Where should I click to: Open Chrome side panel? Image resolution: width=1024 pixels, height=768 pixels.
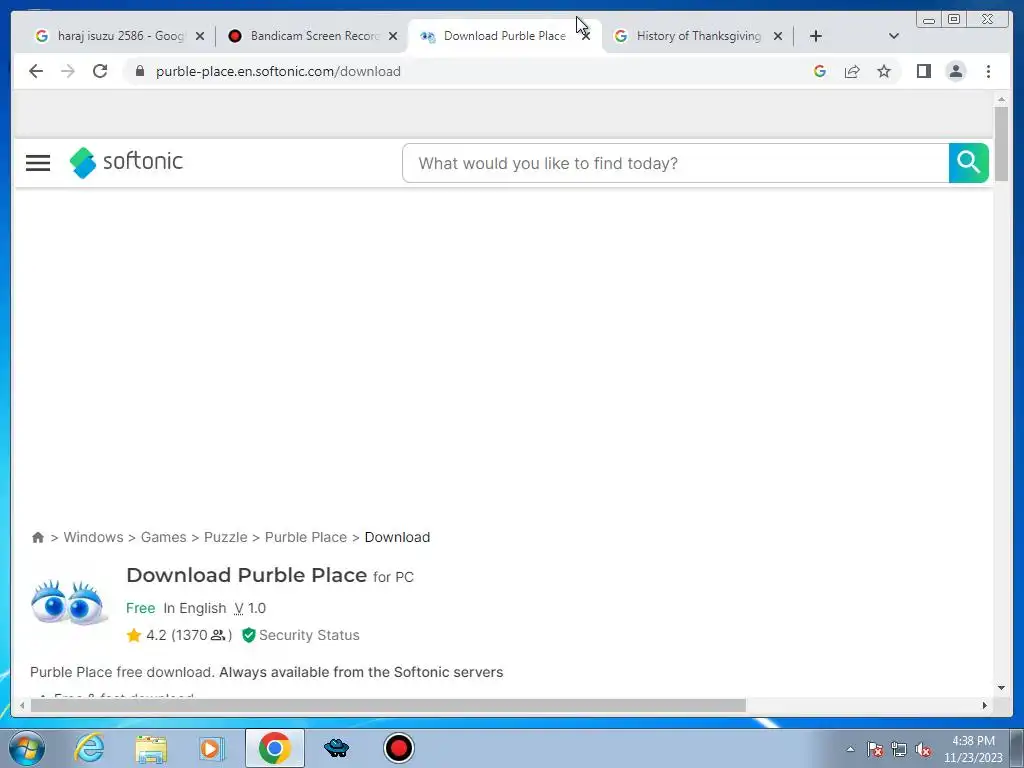coord(923,71)
